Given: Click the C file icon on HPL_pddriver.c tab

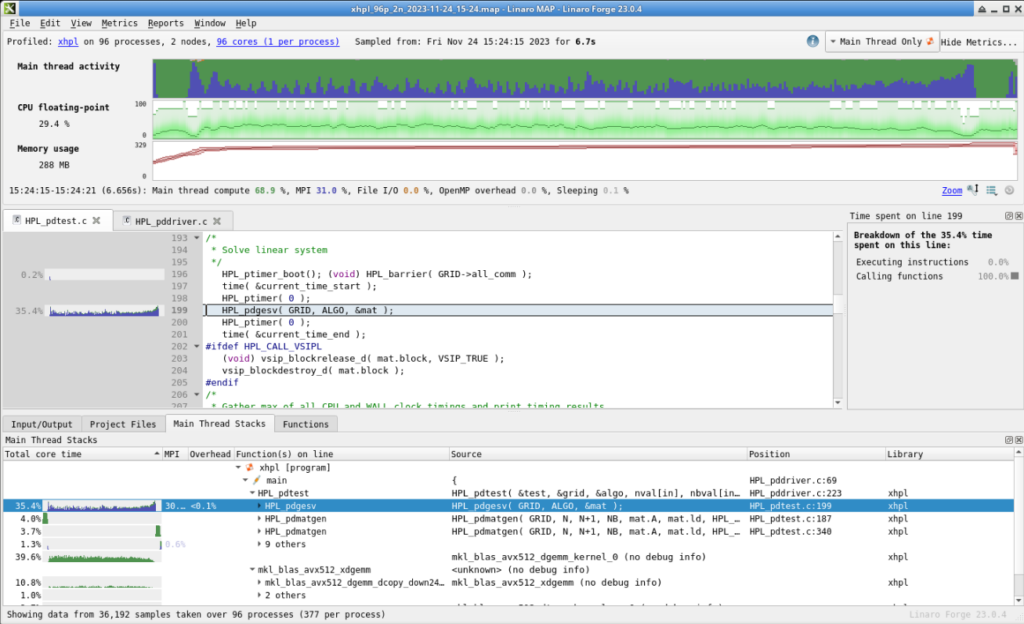Looking at the screenshot, I should click(x=127, y=221).
